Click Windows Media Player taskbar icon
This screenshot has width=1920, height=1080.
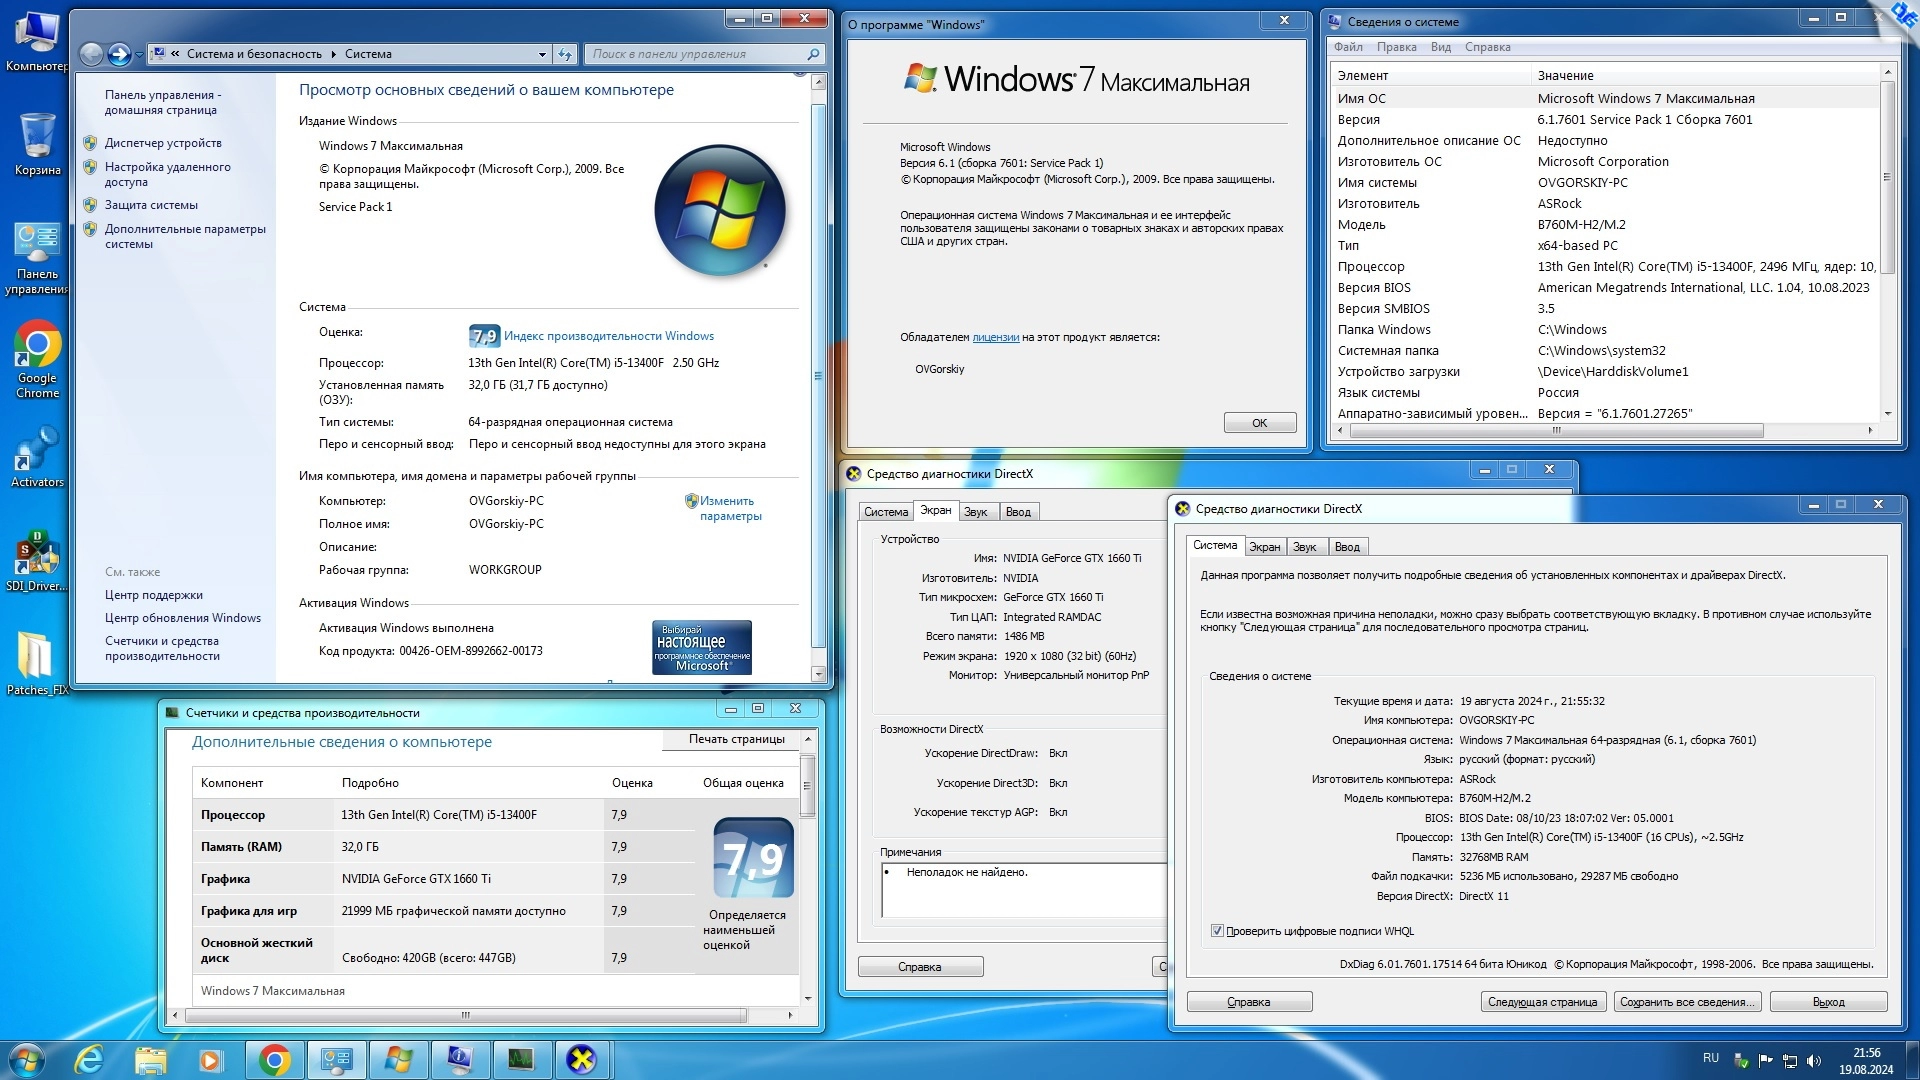click(x=210, y=1059)
